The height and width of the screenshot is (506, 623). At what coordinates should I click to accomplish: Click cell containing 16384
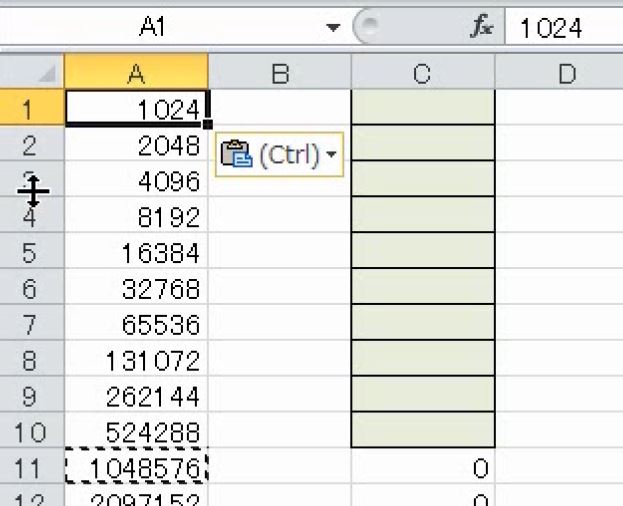[x=136, y=251]
